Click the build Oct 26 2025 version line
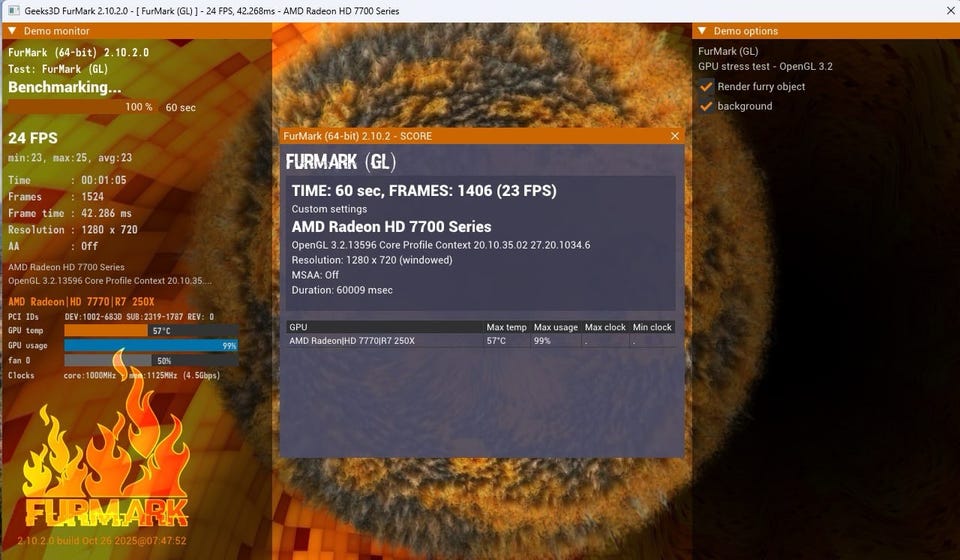 (102, 541)
